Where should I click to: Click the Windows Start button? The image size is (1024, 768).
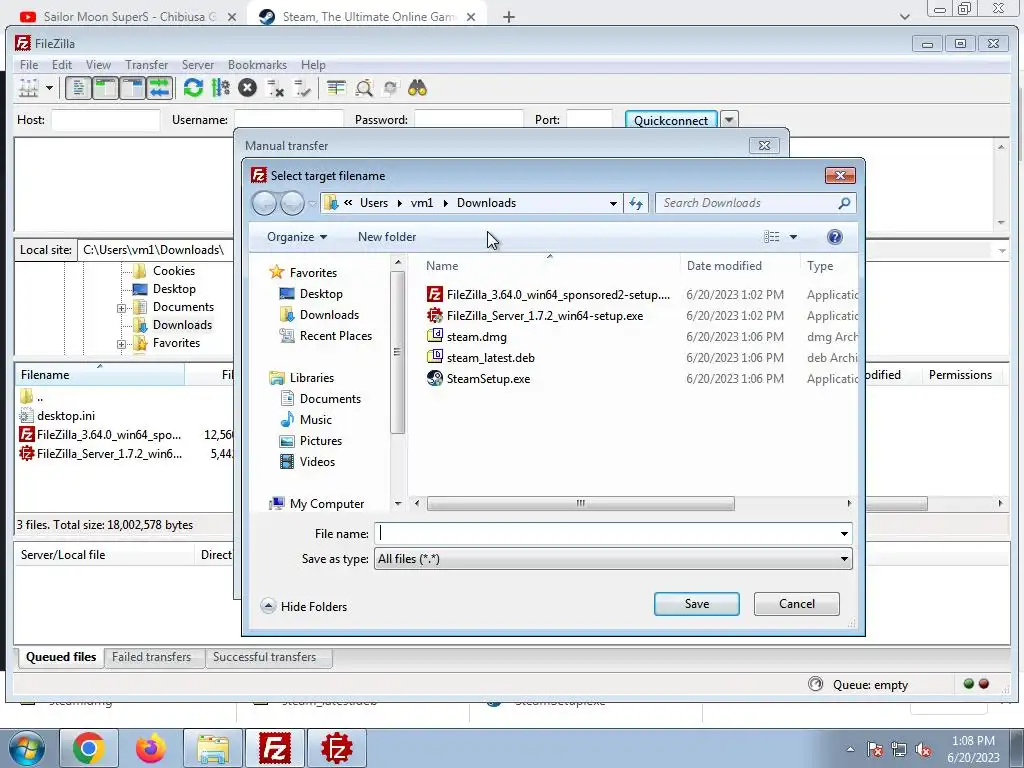(26, 748)
